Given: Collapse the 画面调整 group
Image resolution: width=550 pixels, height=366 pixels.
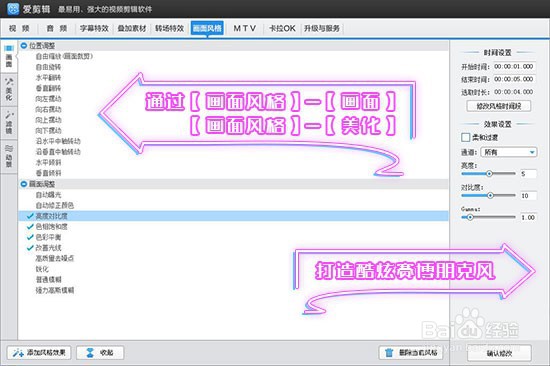Looking at the screenshot, I should pyautogui.click(x=24, y=184).
